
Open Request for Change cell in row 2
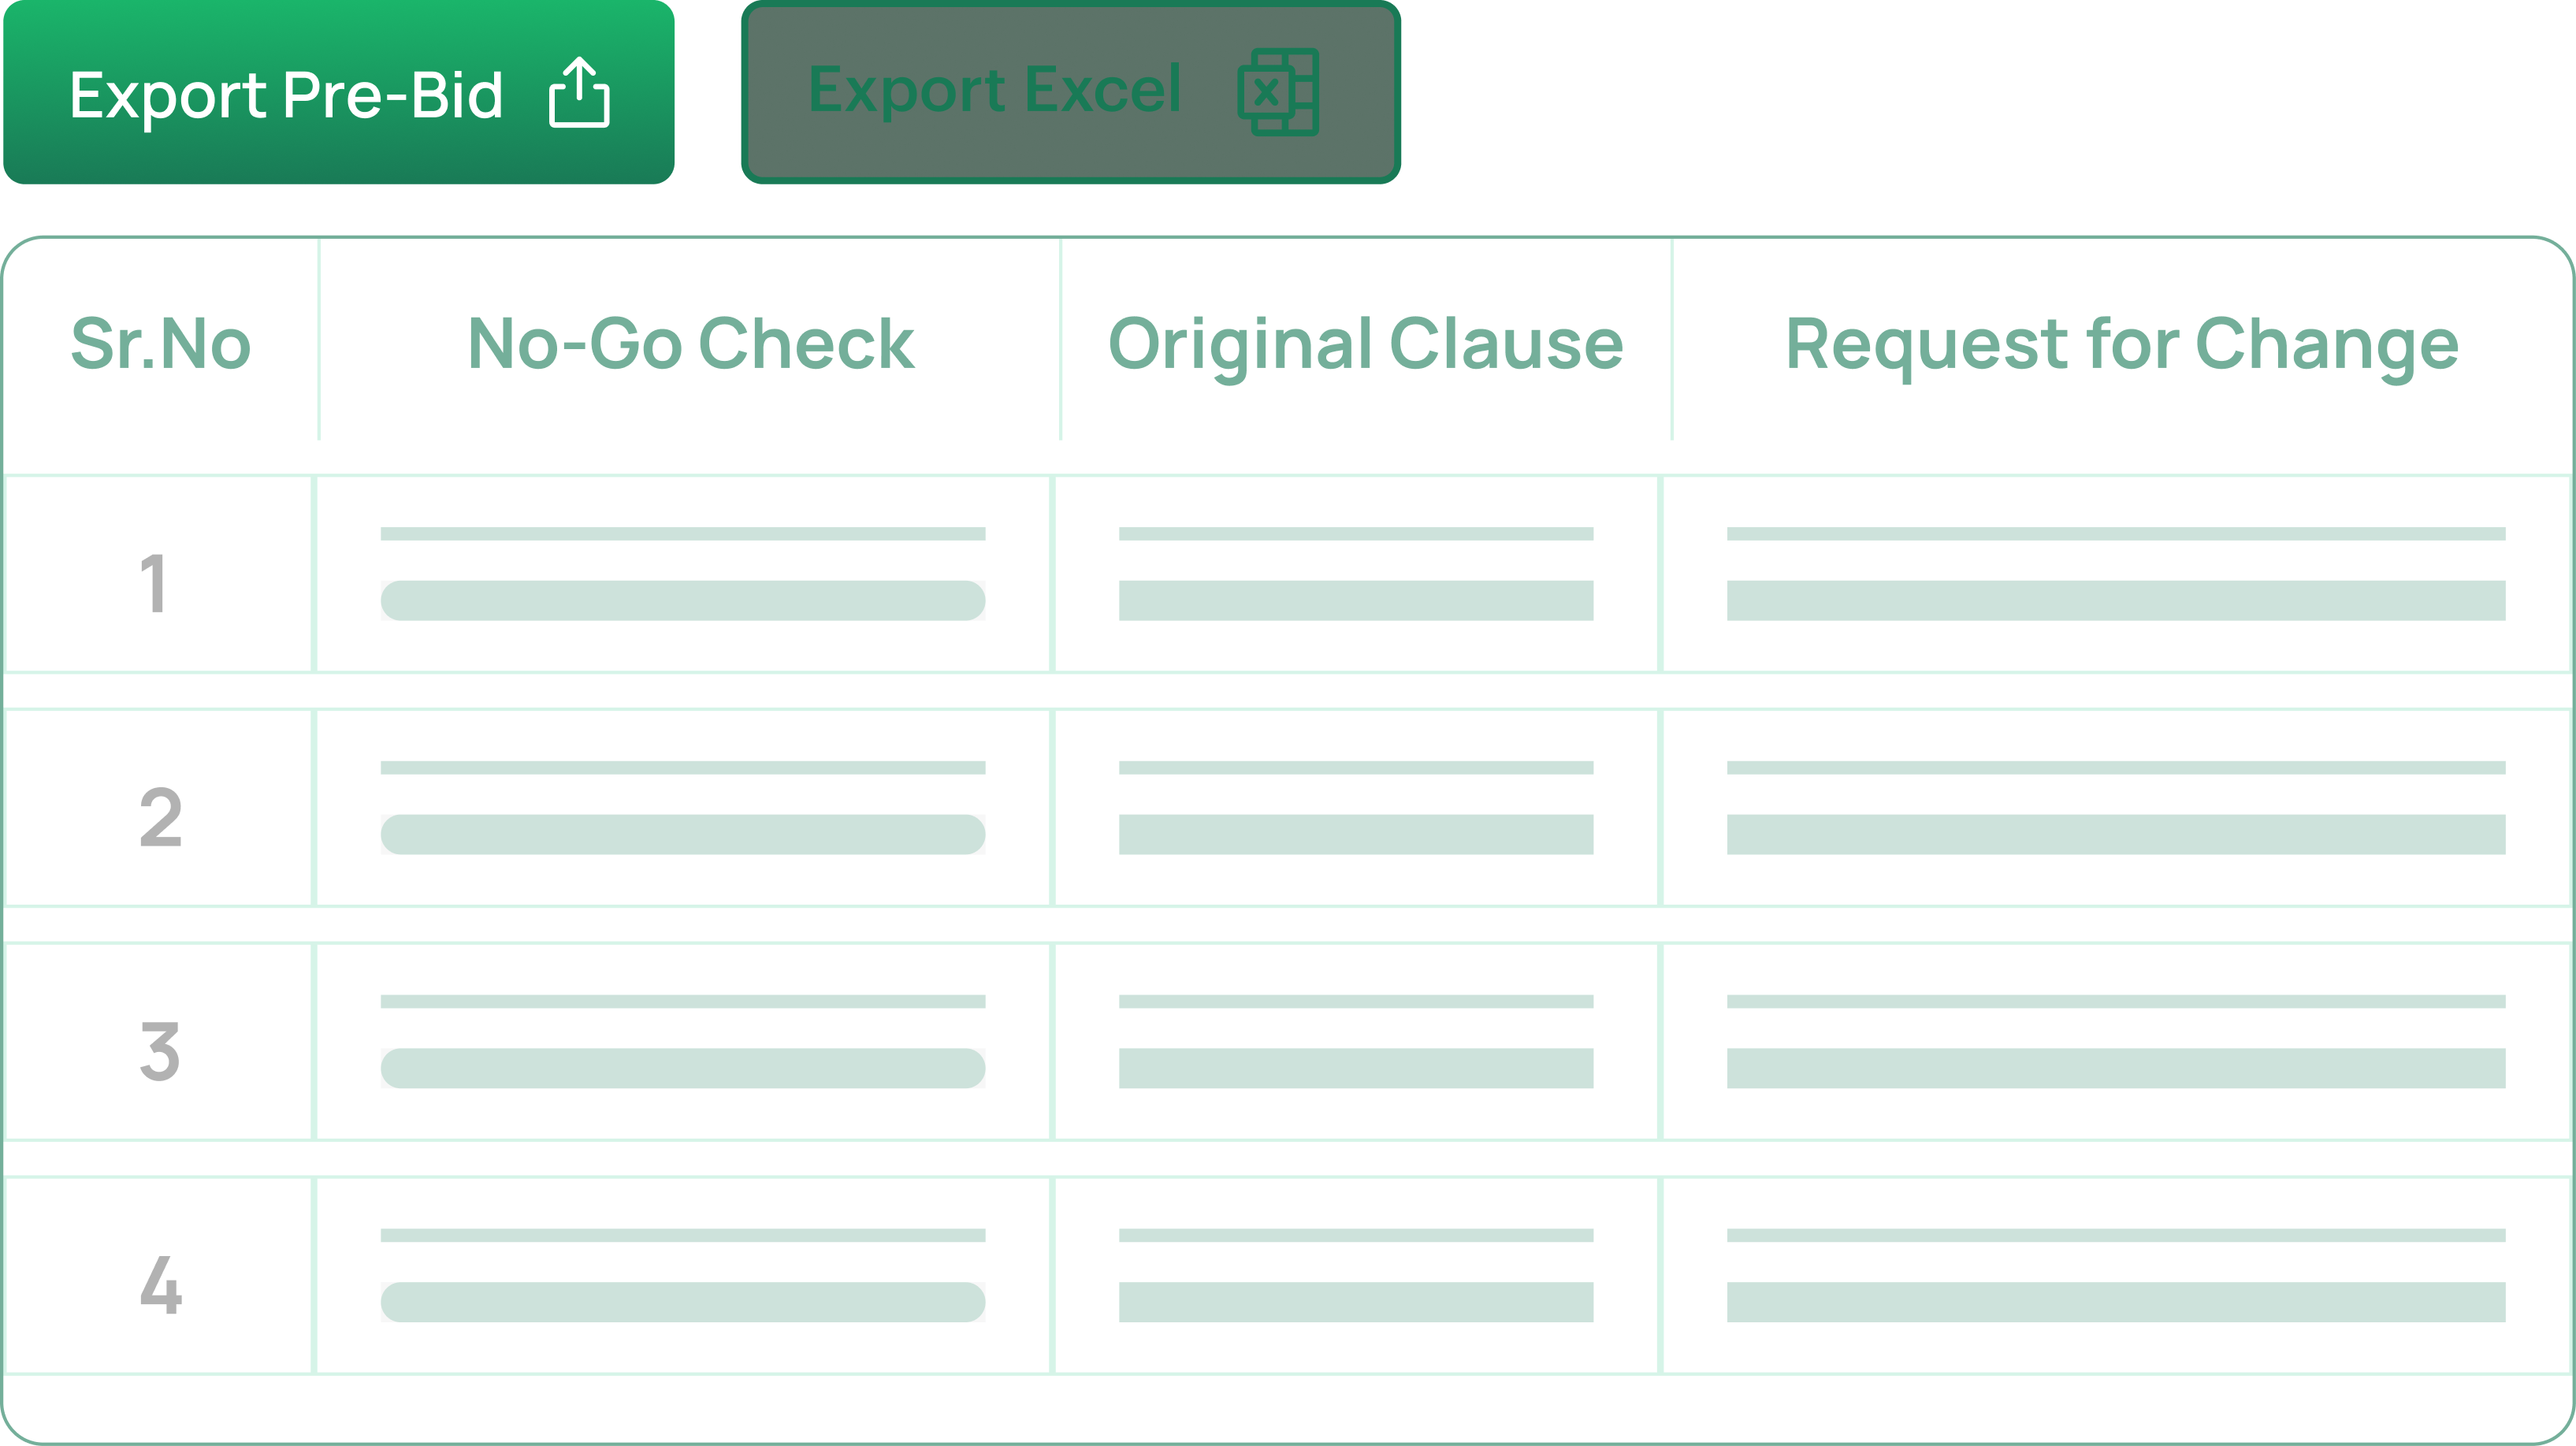[x=2115, y=808]
